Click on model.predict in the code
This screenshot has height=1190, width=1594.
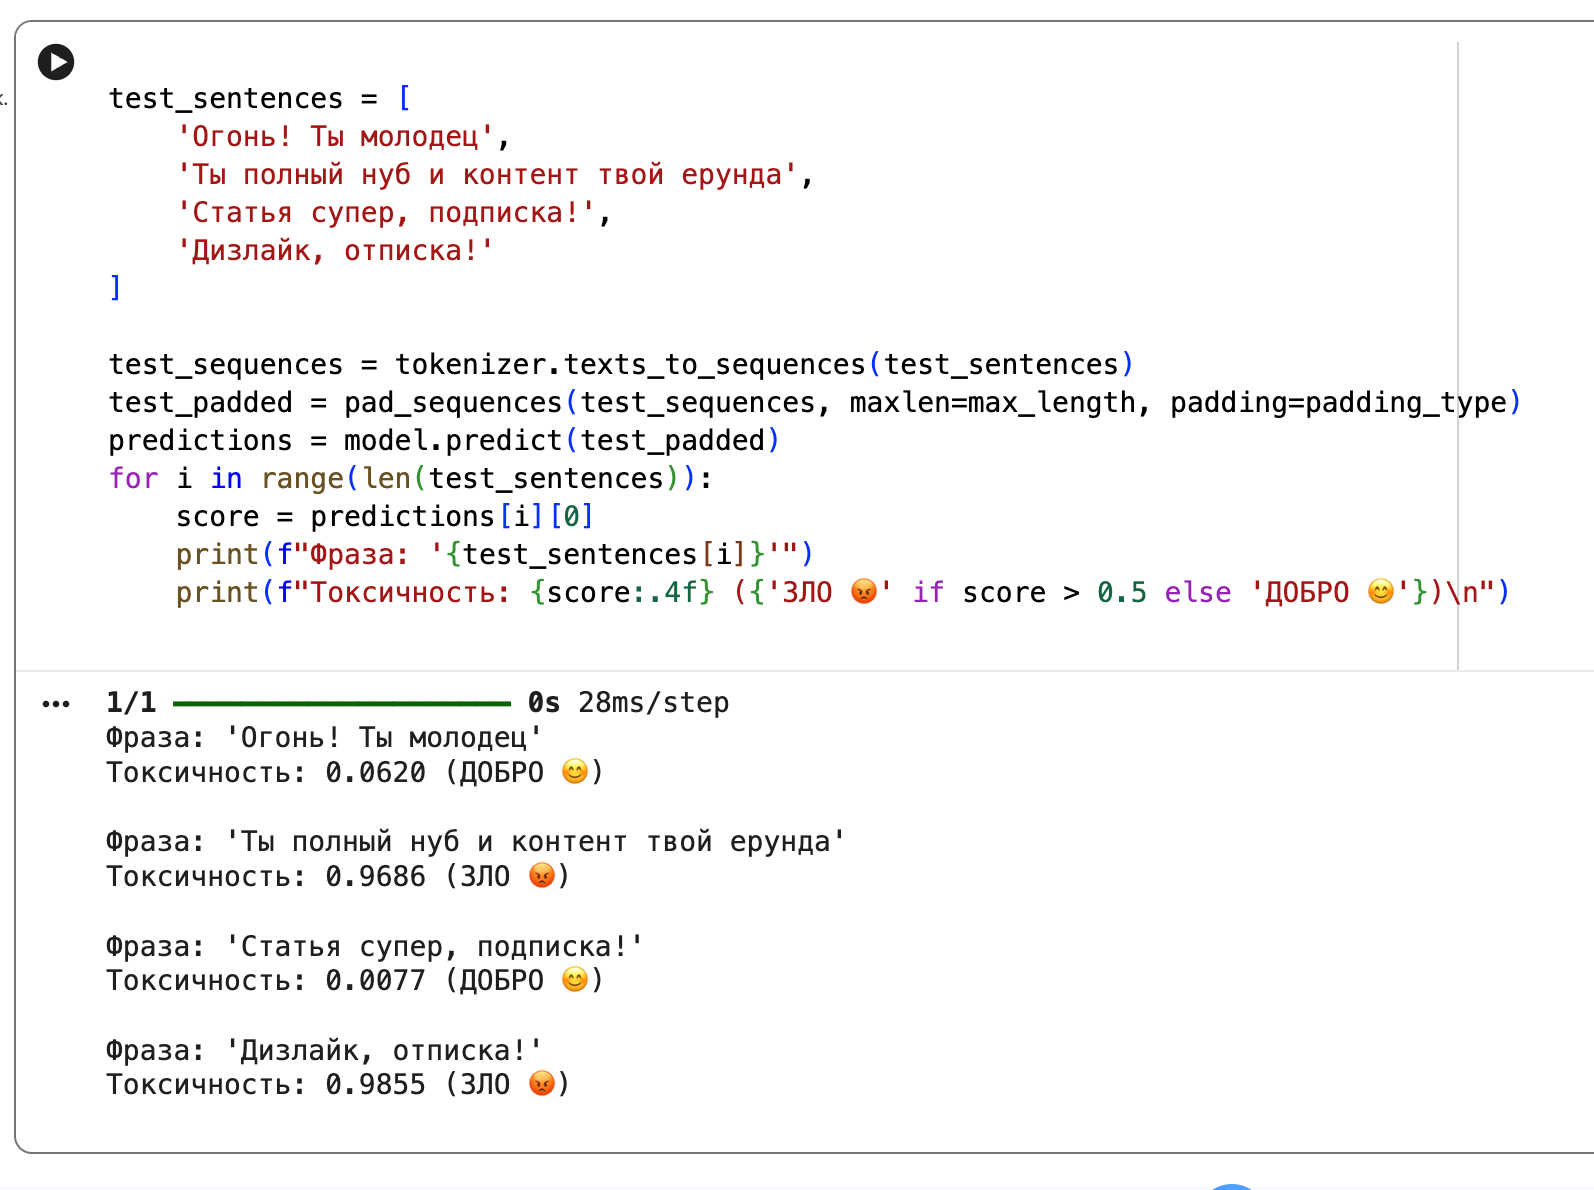(x=453, y=441)
